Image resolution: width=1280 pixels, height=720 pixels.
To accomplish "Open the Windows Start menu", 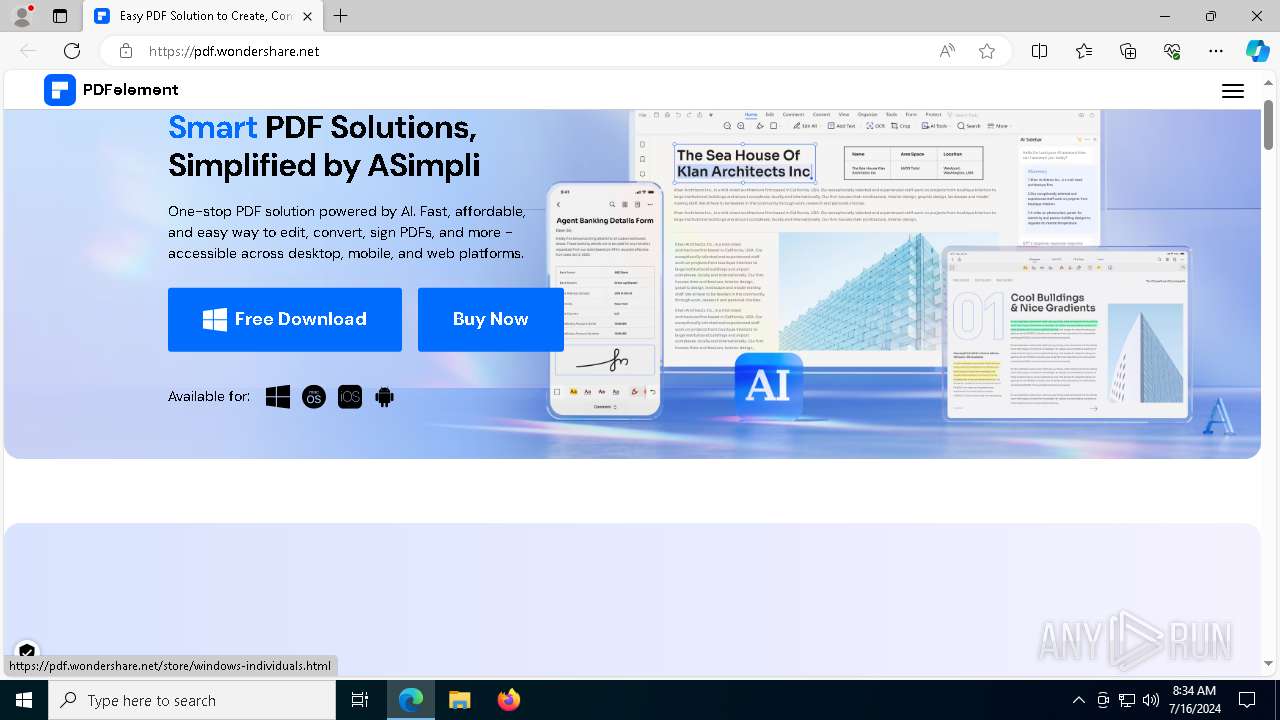I will 24,700.
